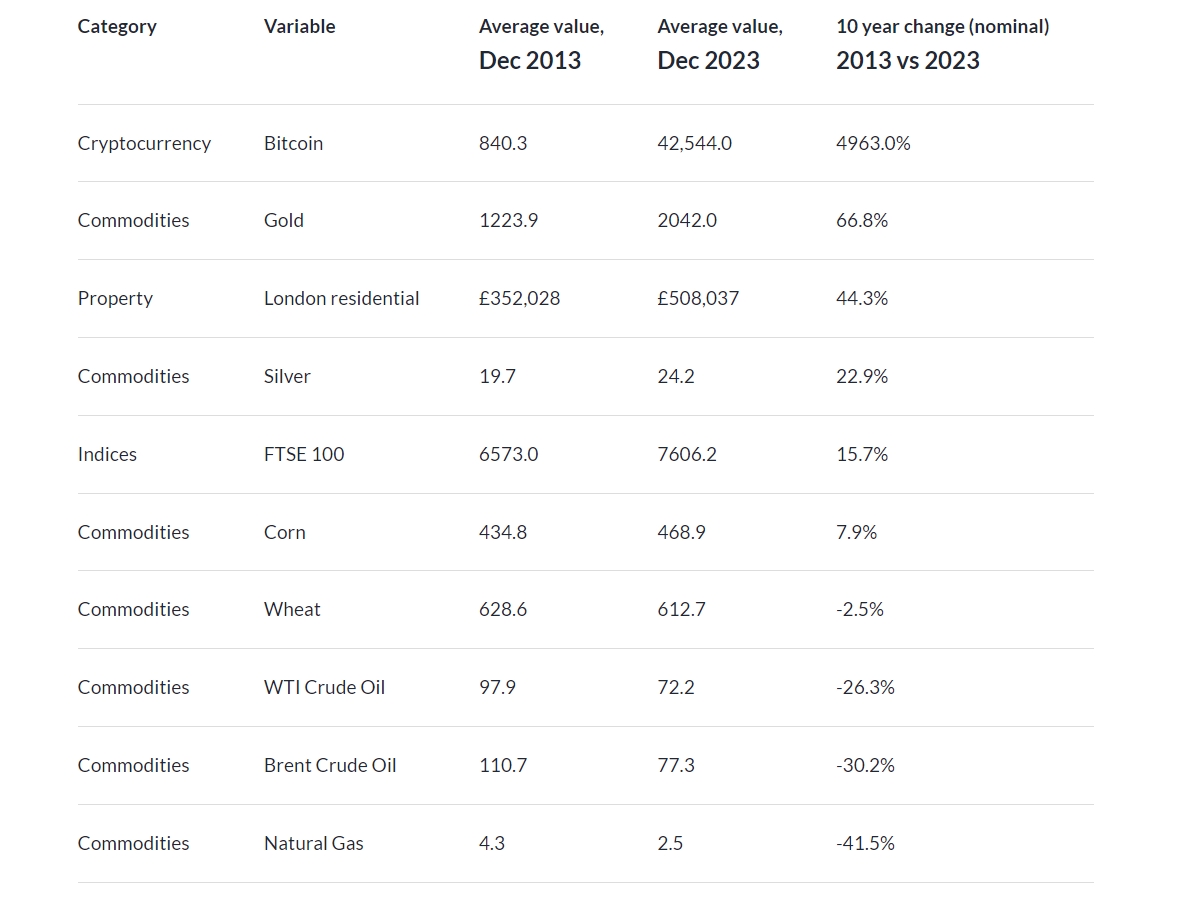Select the Gold variable cell
The height and width of the screenshot is (903, 1186).
pos(283,220)
